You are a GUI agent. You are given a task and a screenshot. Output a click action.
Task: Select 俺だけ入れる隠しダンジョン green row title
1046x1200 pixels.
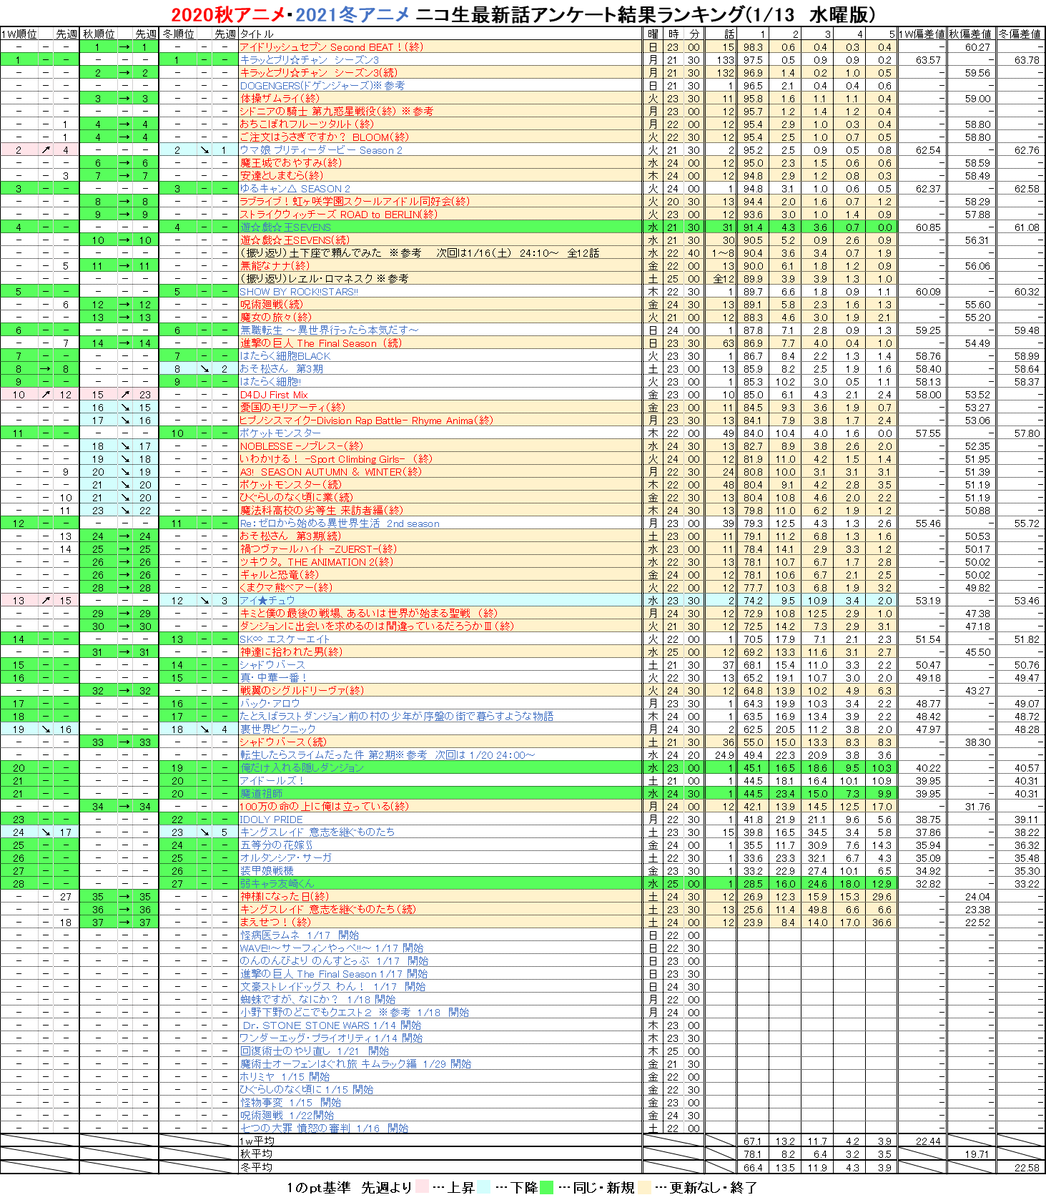coord(302,769)
